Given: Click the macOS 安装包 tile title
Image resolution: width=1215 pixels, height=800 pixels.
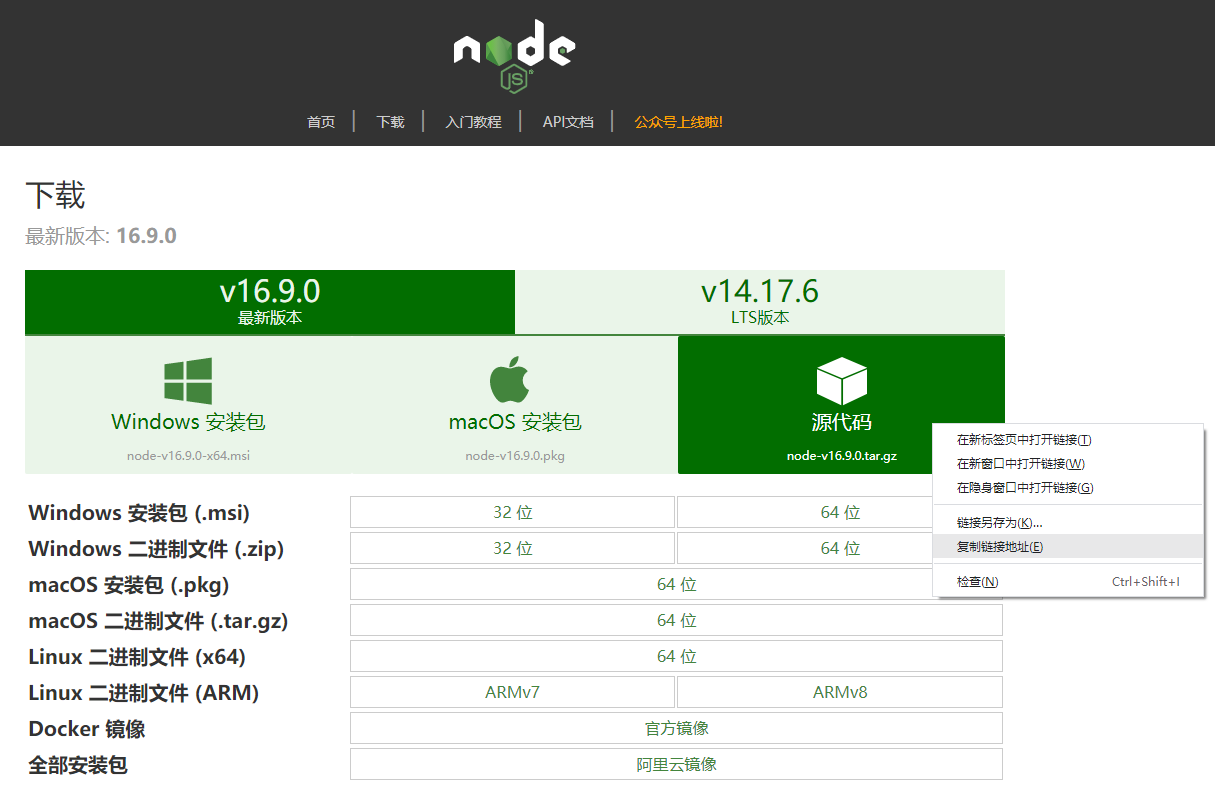Looking at the screenshot, I should (515, 422).
